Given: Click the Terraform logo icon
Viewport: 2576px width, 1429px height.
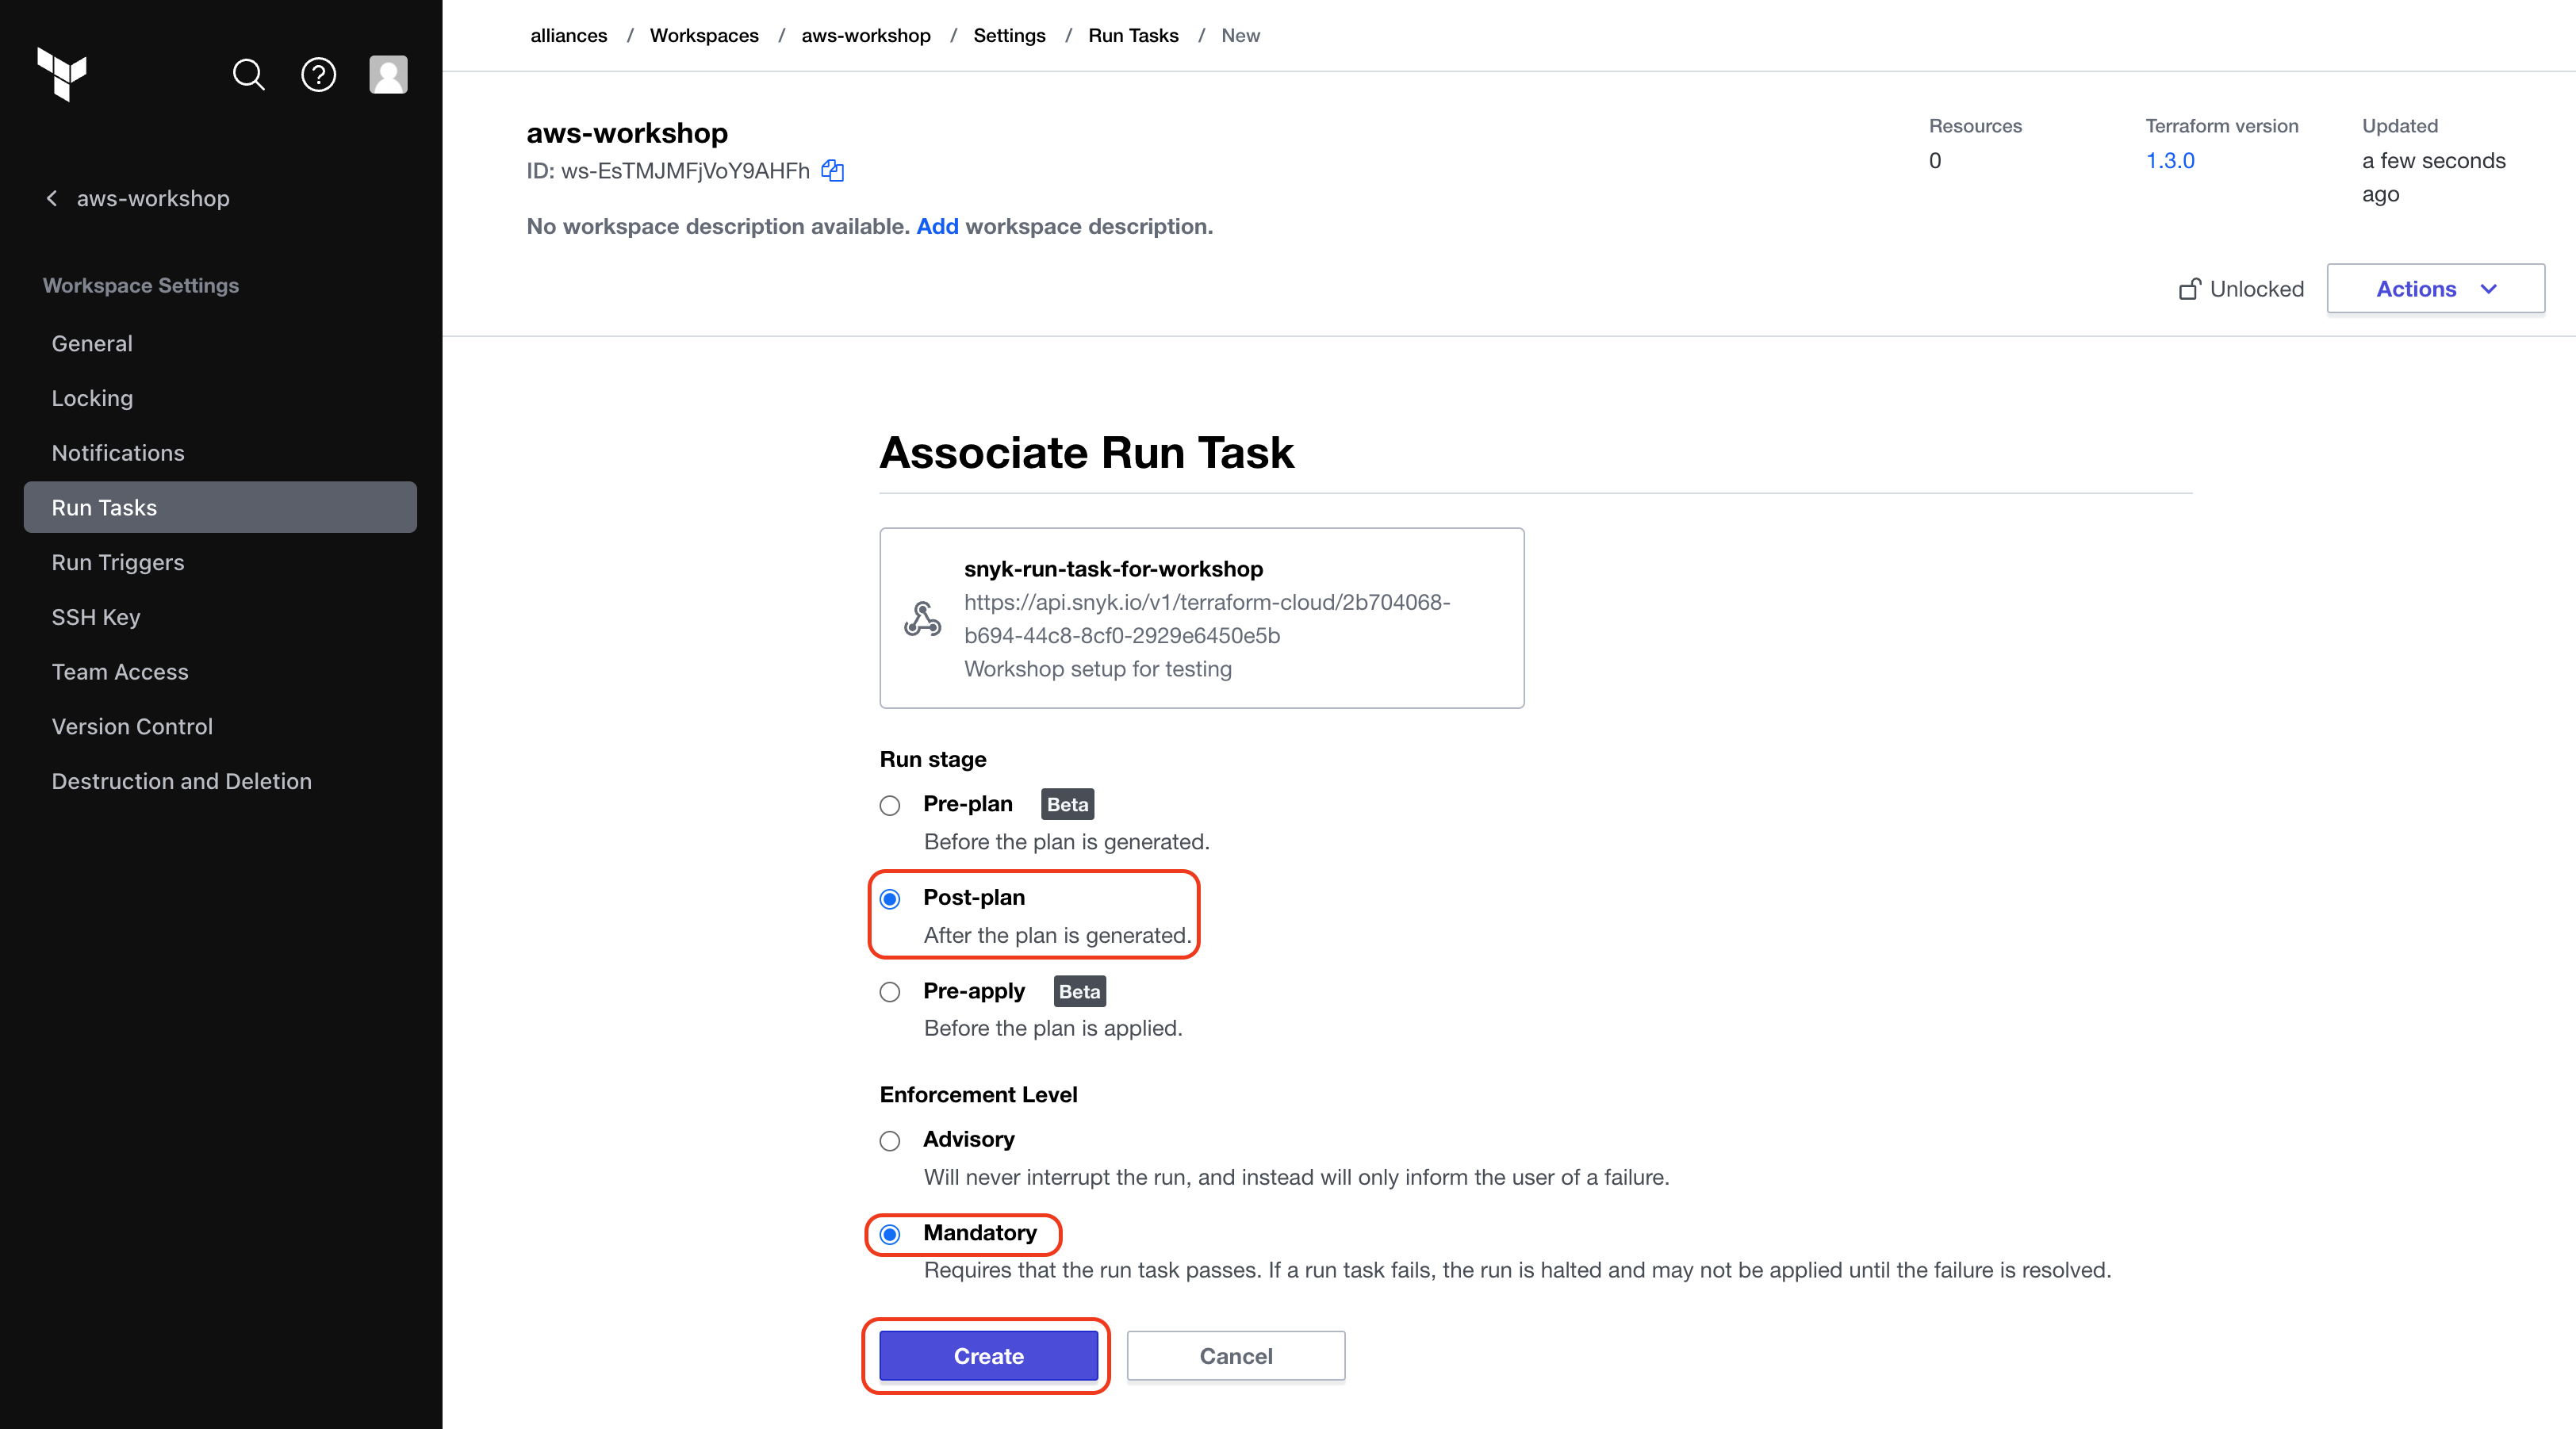Looking at the screenshot, I should click(x=62, y=74).
